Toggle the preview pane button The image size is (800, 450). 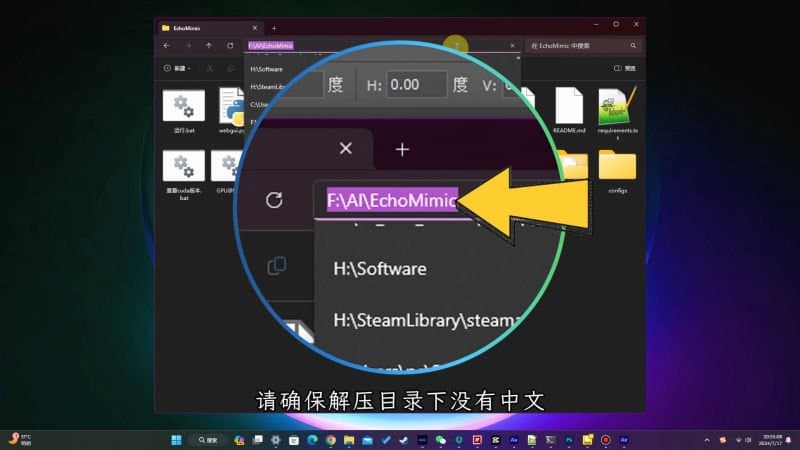point(625,68)
